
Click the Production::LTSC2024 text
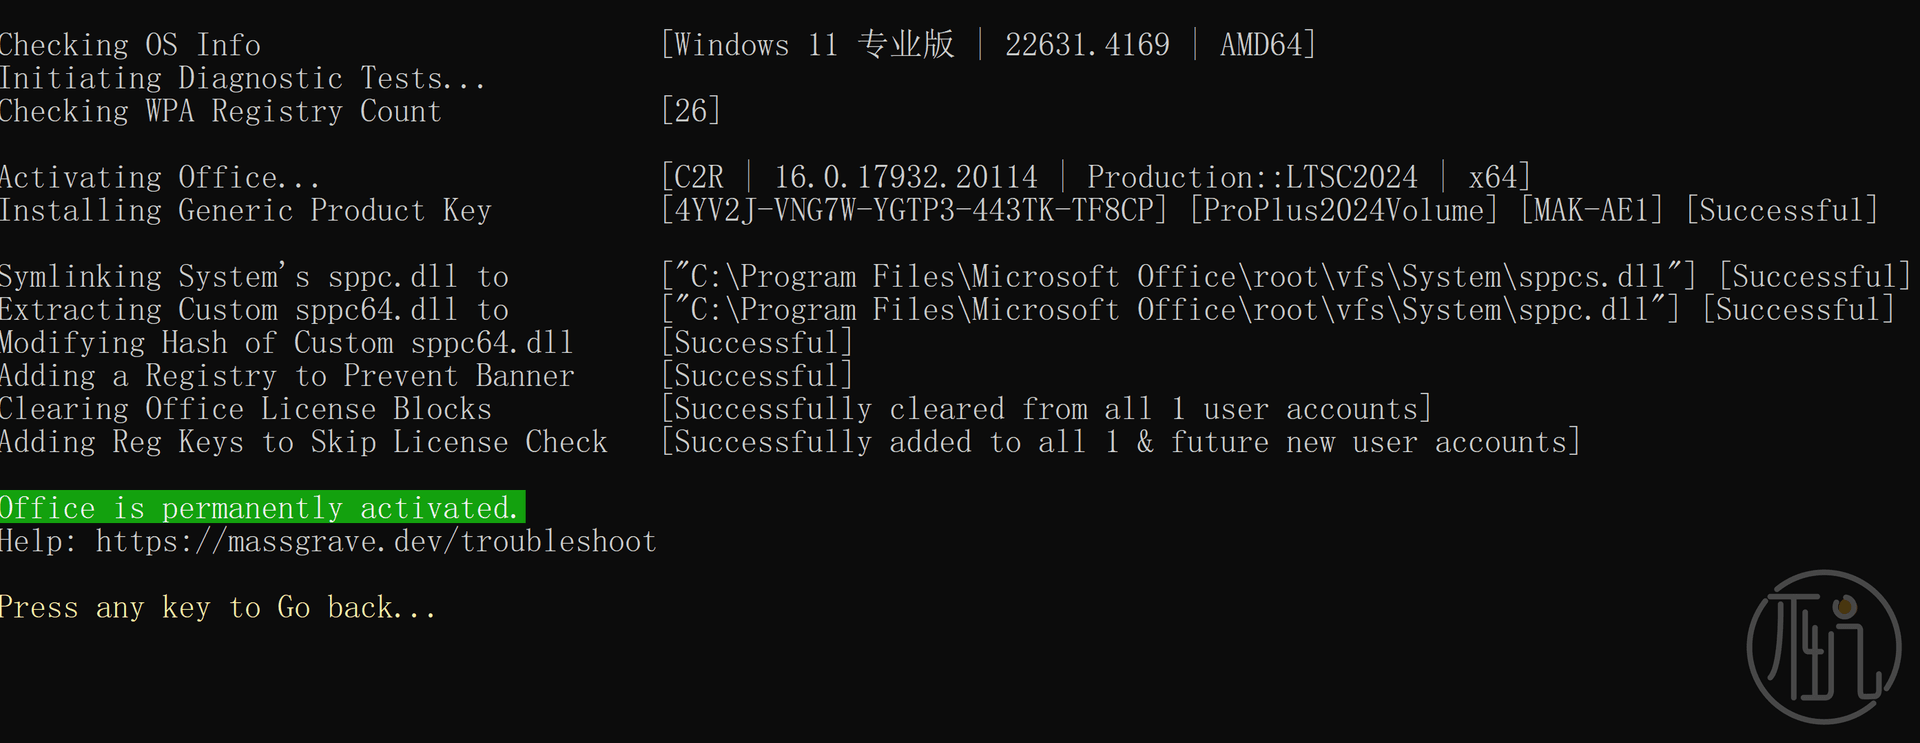point(1252,178)
